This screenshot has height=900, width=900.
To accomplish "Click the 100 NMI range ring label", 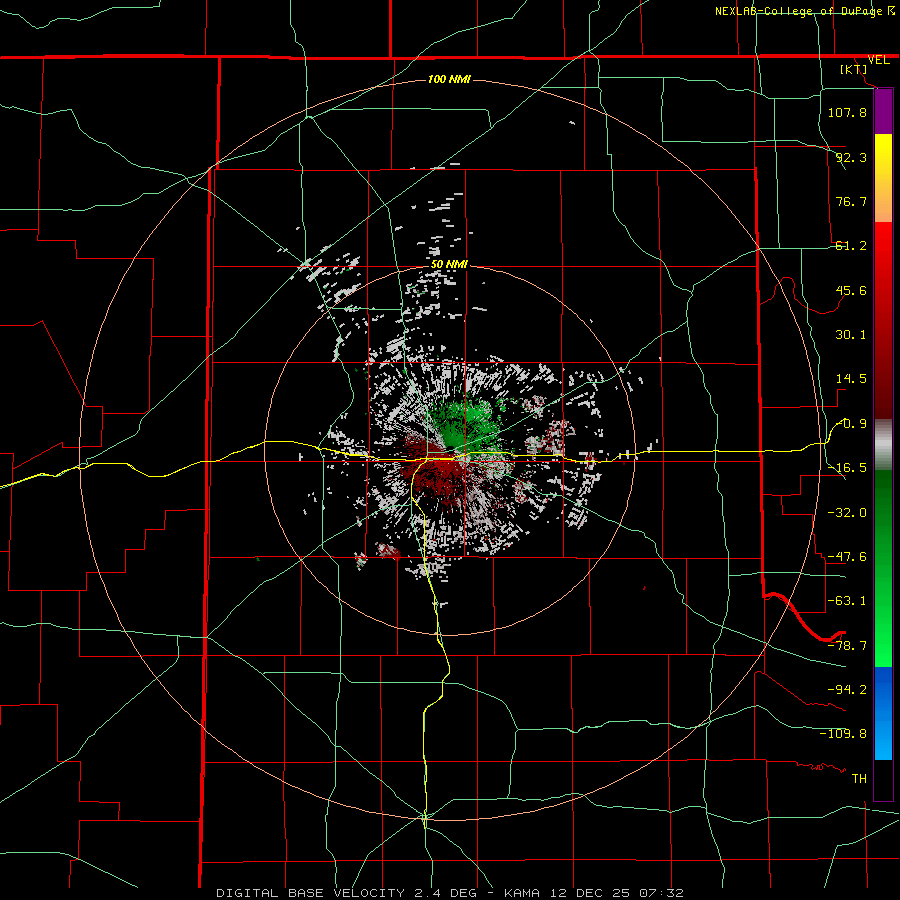I will coord(449,79).
